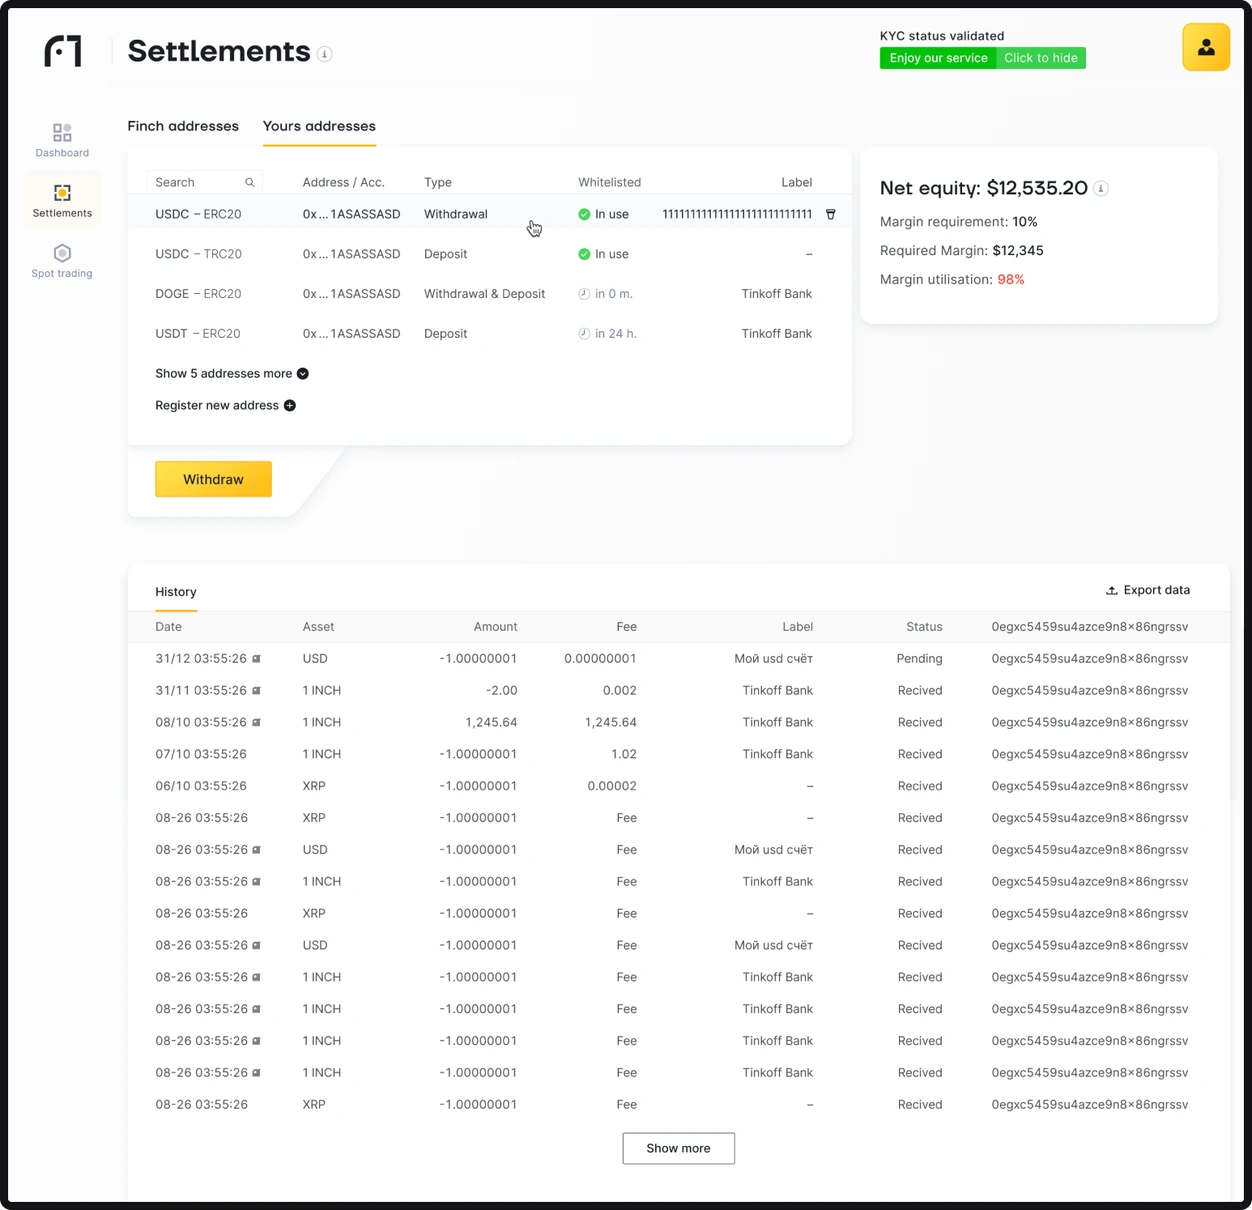
Task: Click the green check in the USDC – ERC20 row
Action: coord(584,214)
